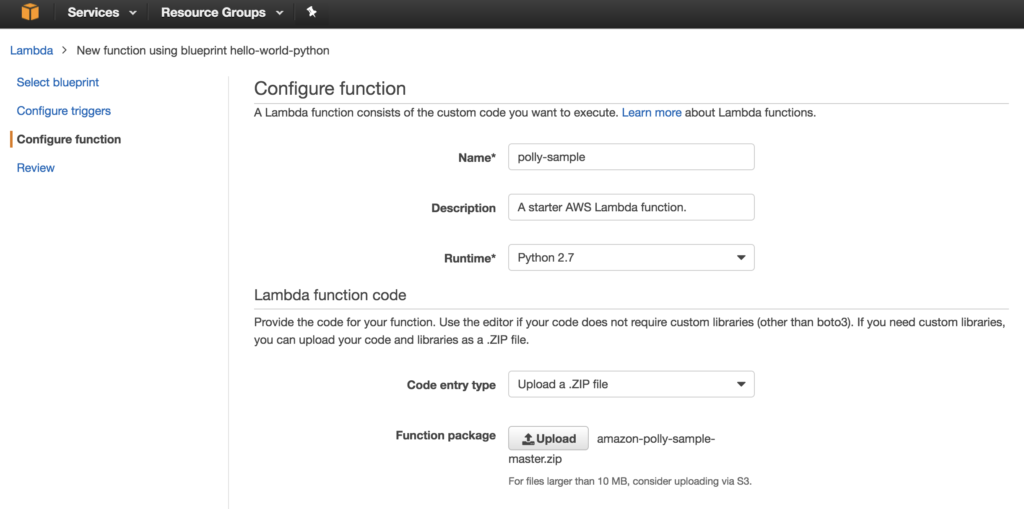Click the 10 MB S3 upload hint

click(630, 482)
